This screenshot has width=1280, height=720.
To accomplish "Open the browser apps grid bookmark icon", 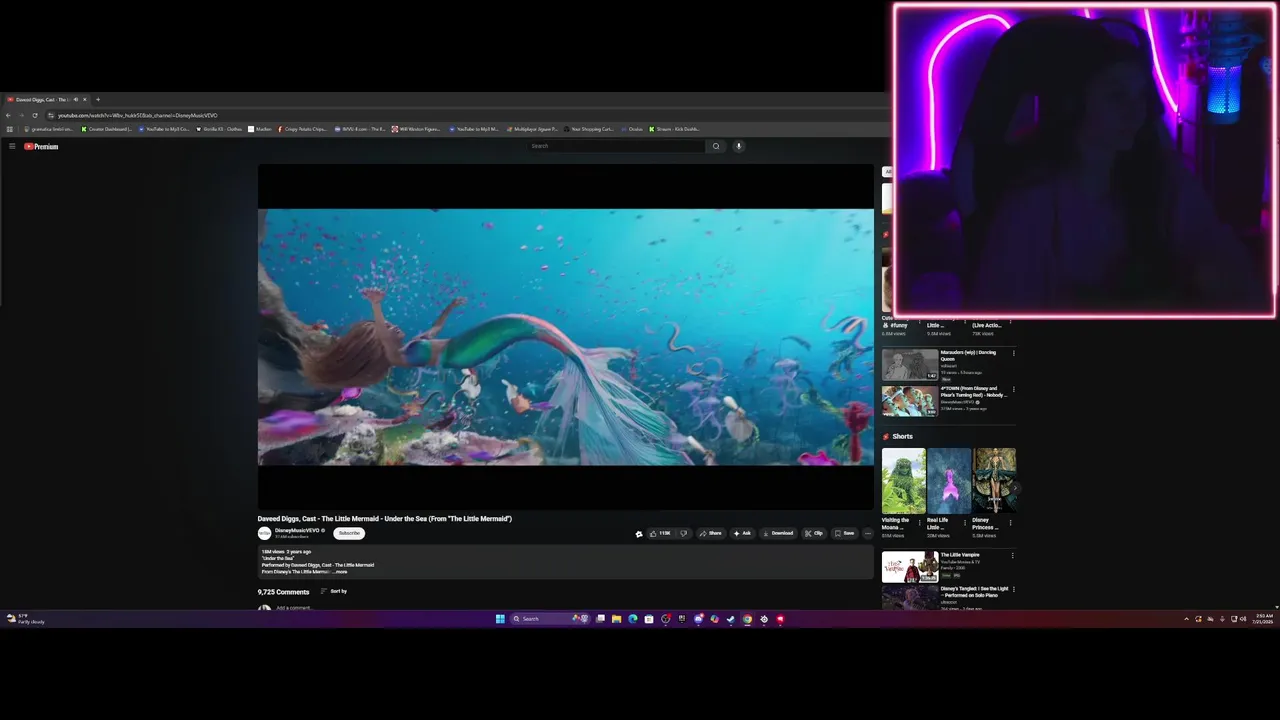I will tap(10, 129).
